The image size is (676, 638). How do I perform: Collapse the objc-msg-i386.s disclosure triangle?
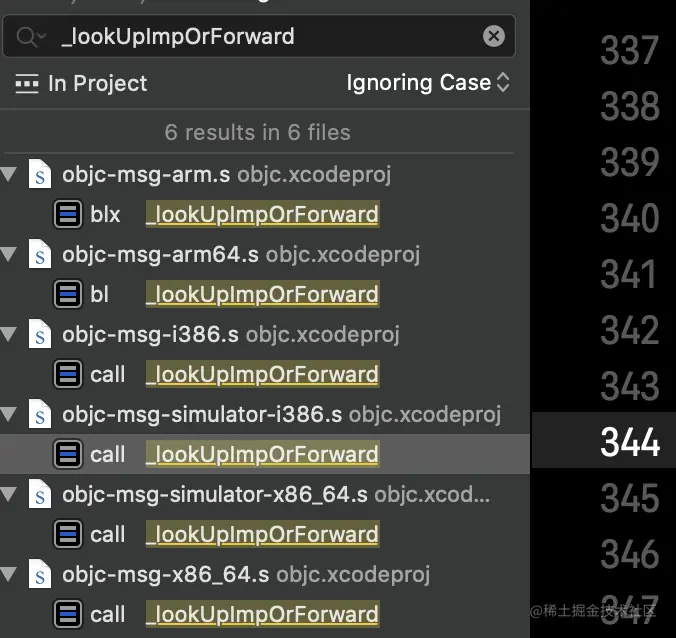click(x=10, y=335)
